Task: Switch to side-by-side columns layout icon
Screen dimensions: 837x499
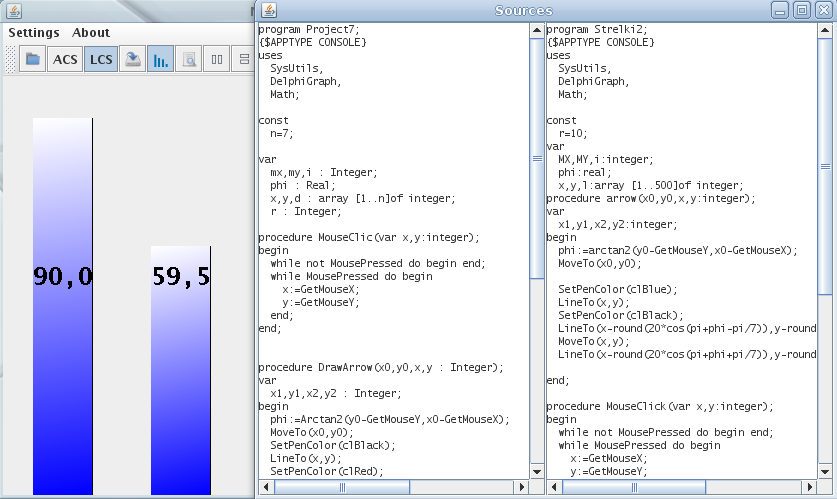Action: (217, 59)
